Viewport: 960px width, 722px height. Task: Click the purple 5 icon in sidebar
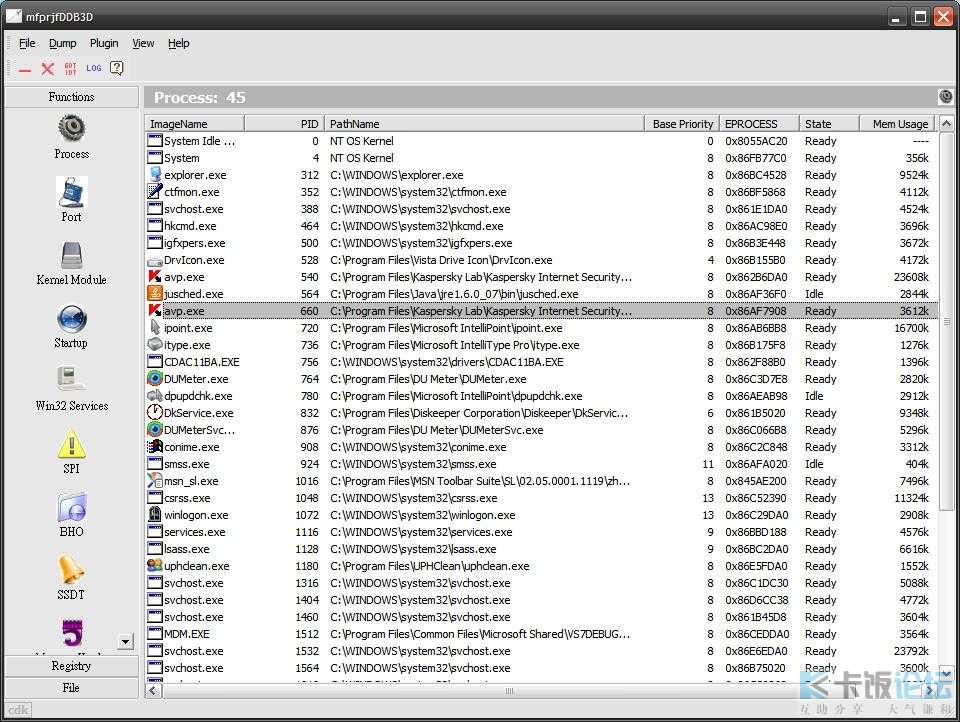[x=72, y=633]
